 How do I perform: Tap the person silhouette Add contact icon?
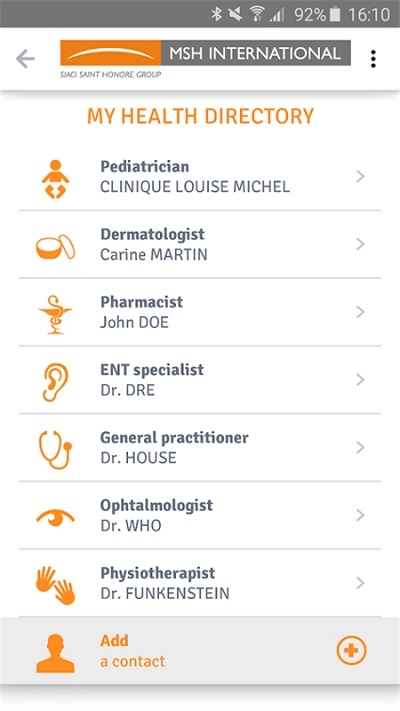[x=55, y=653]
